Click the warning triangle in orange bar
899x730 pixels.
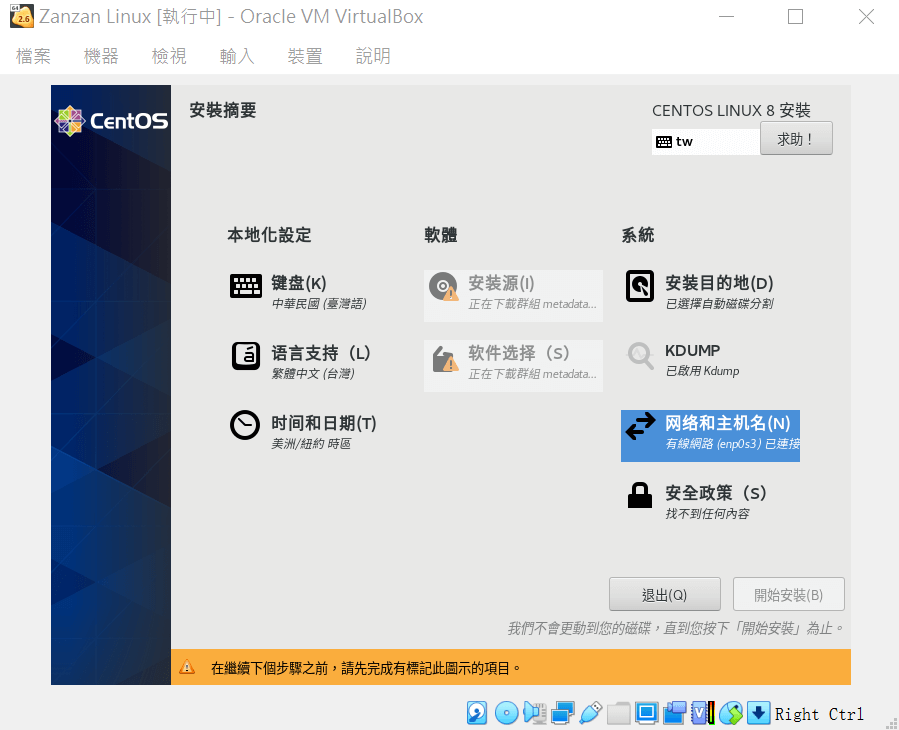[x=187, y=667]
